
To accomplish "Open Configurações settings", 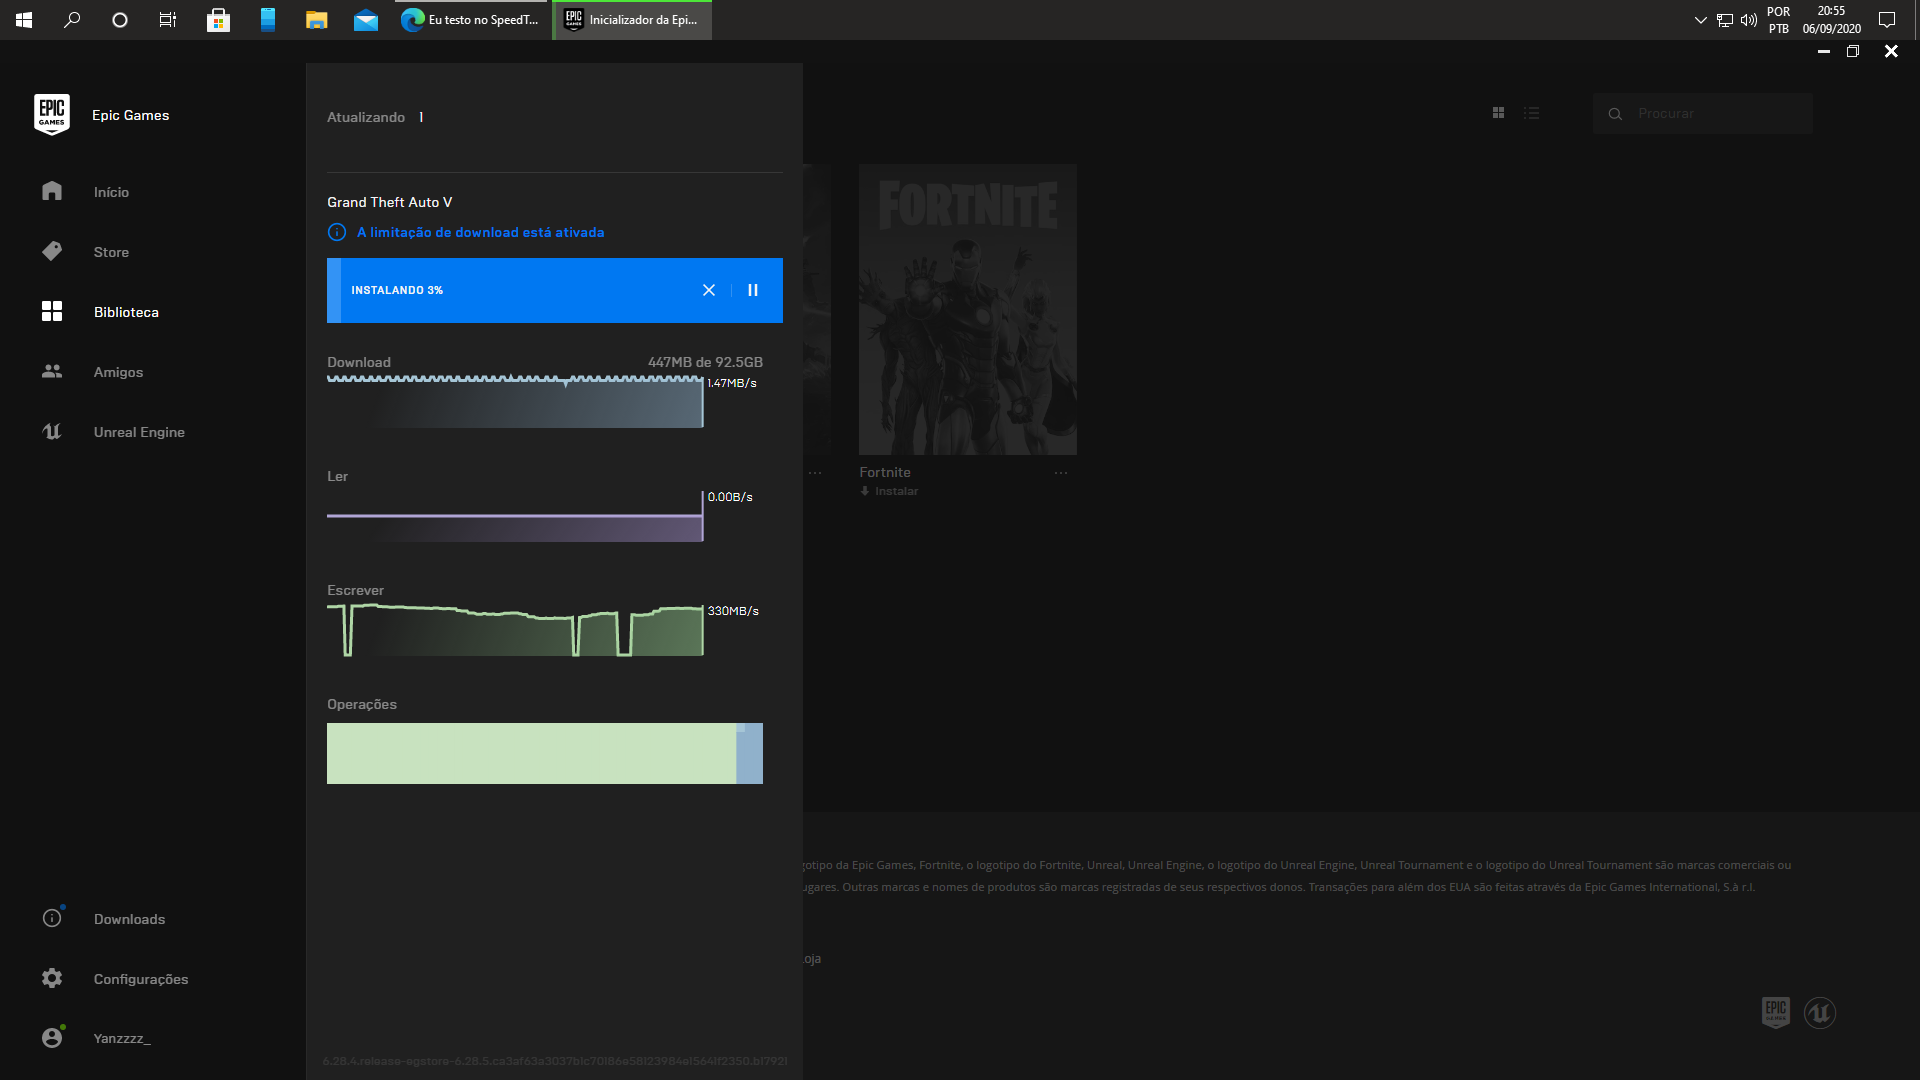I will [x=141, y=979].
